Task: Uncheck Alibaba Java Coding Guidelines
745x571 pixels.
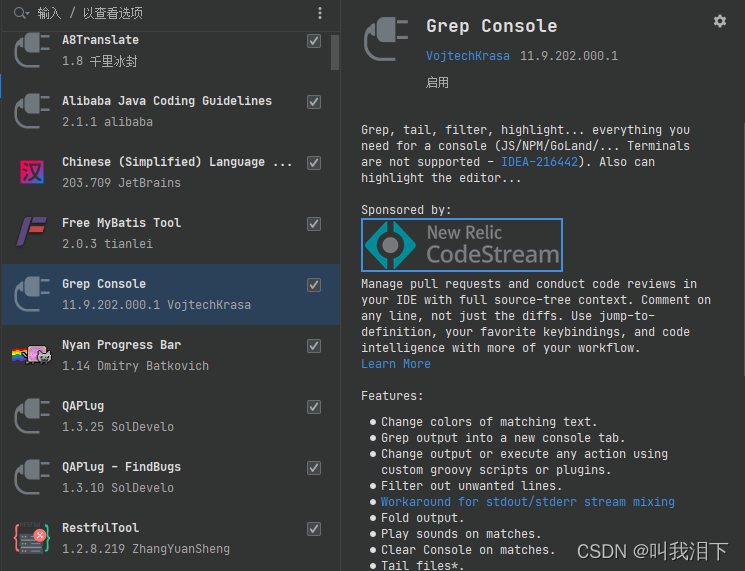Action: [314, 102]
